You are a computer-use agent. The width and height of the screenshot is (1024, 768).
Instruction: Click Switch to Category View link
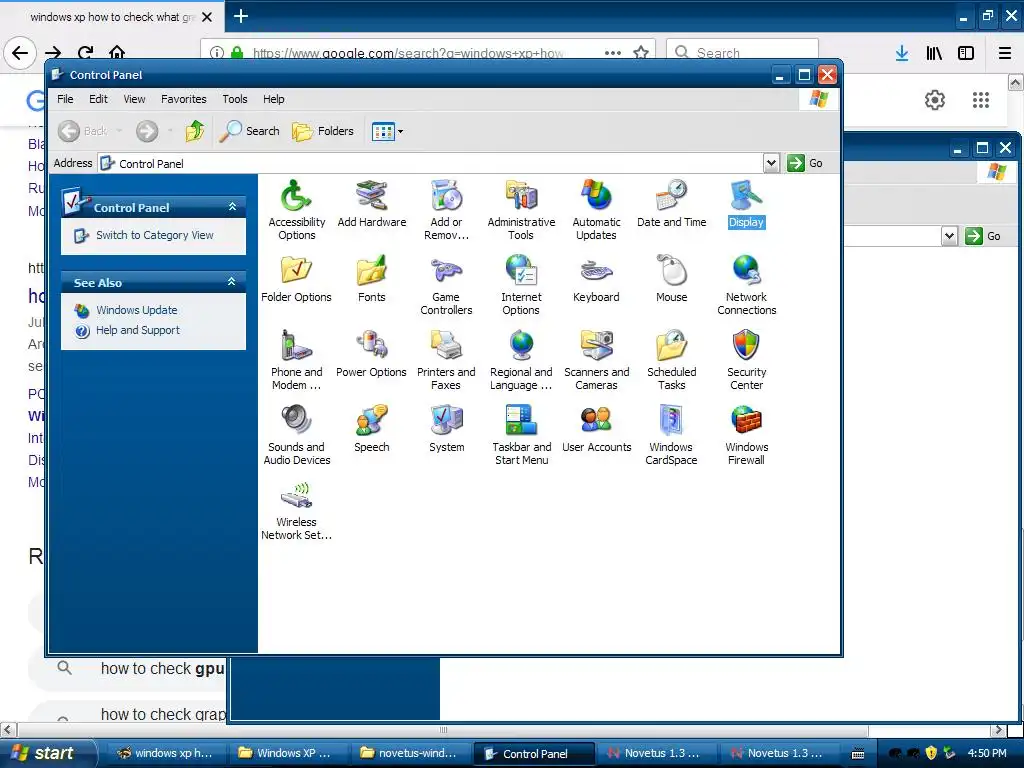coord(154,235)
